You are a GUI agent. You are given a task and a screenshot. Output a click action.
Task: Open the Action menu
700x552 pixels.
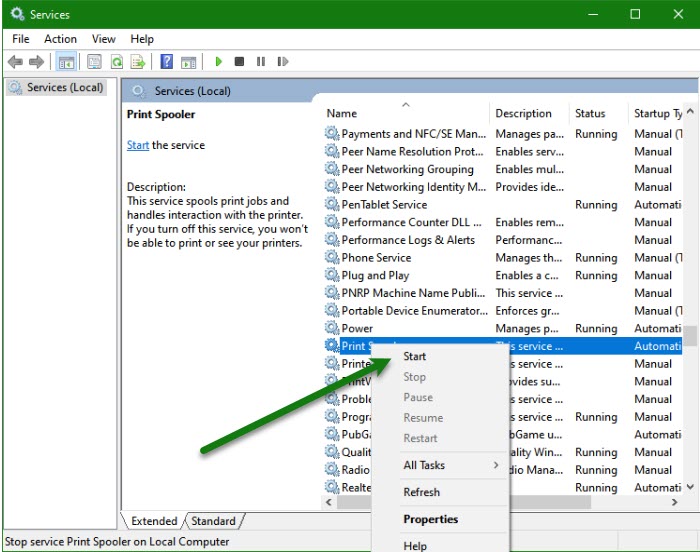pos(60,39)
